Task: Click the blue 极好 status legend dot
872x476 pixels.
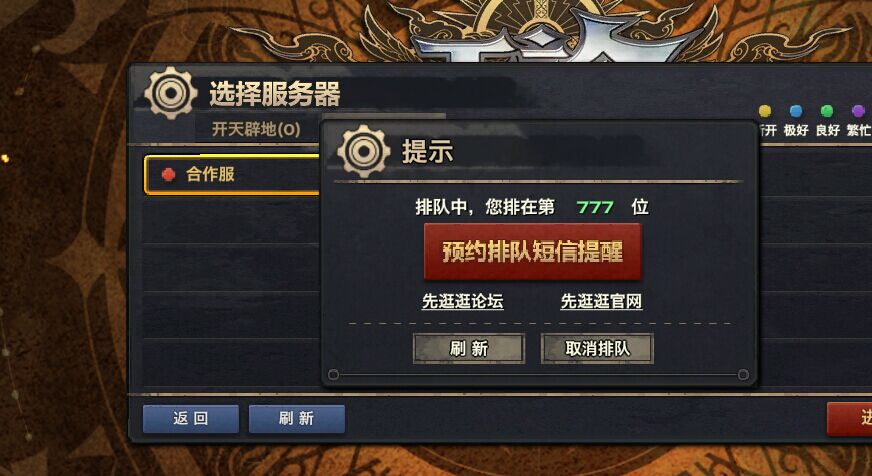Action: [x=796, y=111]
